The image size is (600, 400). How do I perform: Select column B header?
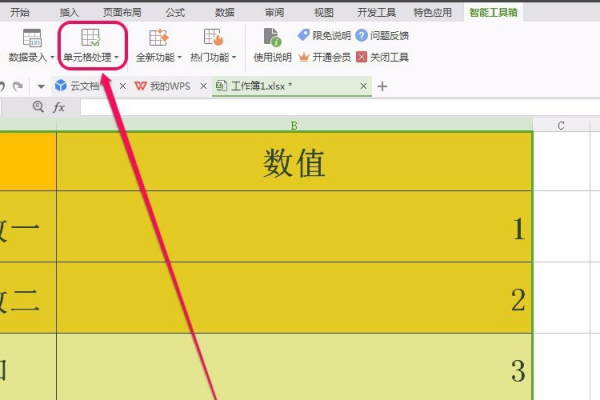294,125
